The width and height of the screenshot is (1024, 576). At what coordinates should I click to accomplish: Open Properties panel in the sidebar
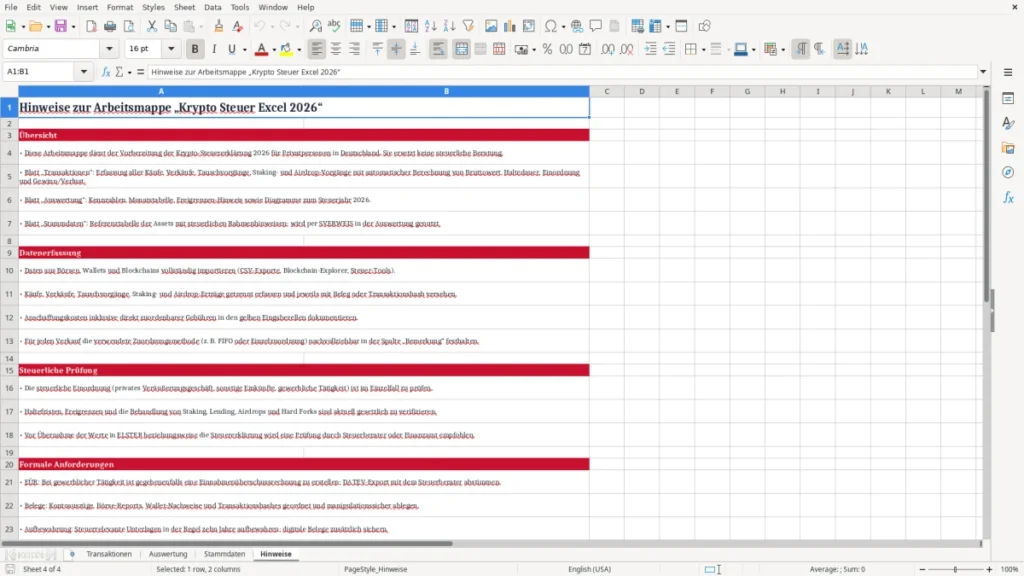point(1008,98)
